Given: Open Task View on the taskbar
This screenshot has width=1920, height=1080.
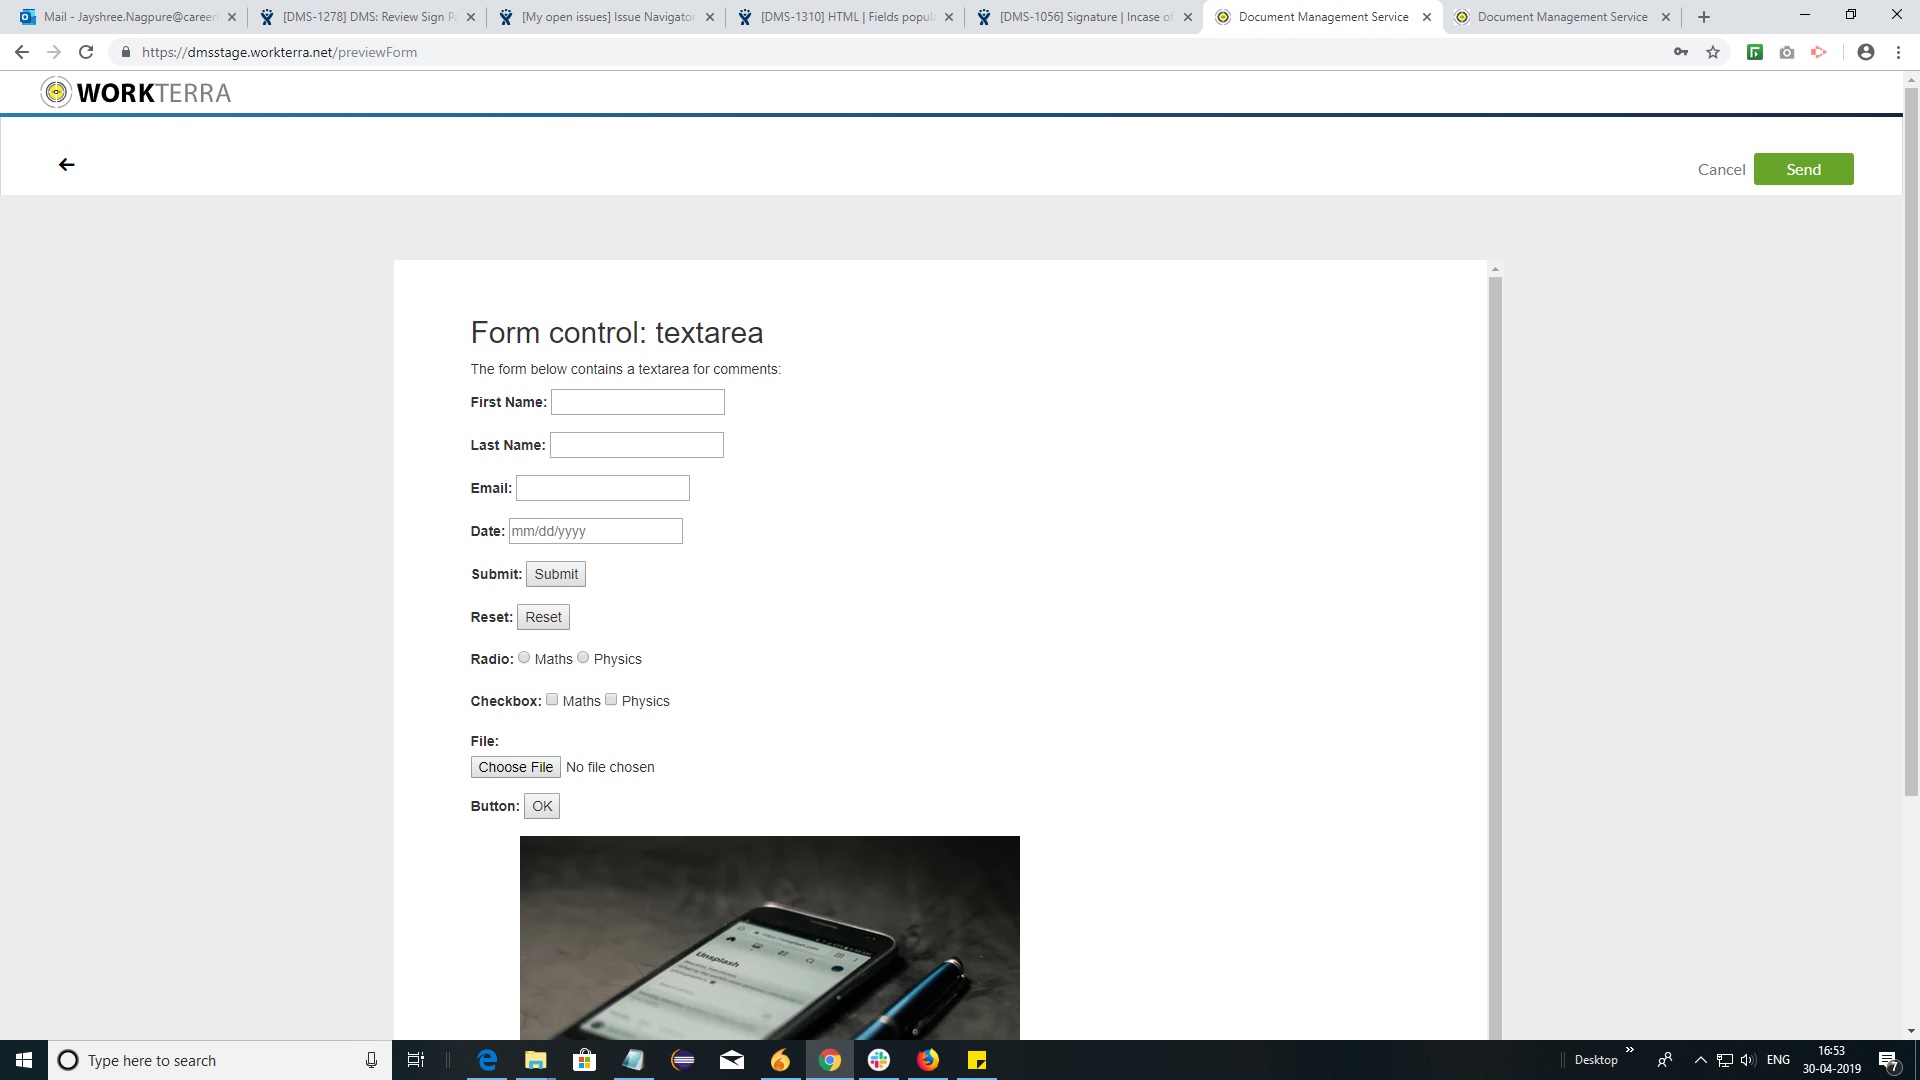Looking at the screenshot, I should (416, 1060).
